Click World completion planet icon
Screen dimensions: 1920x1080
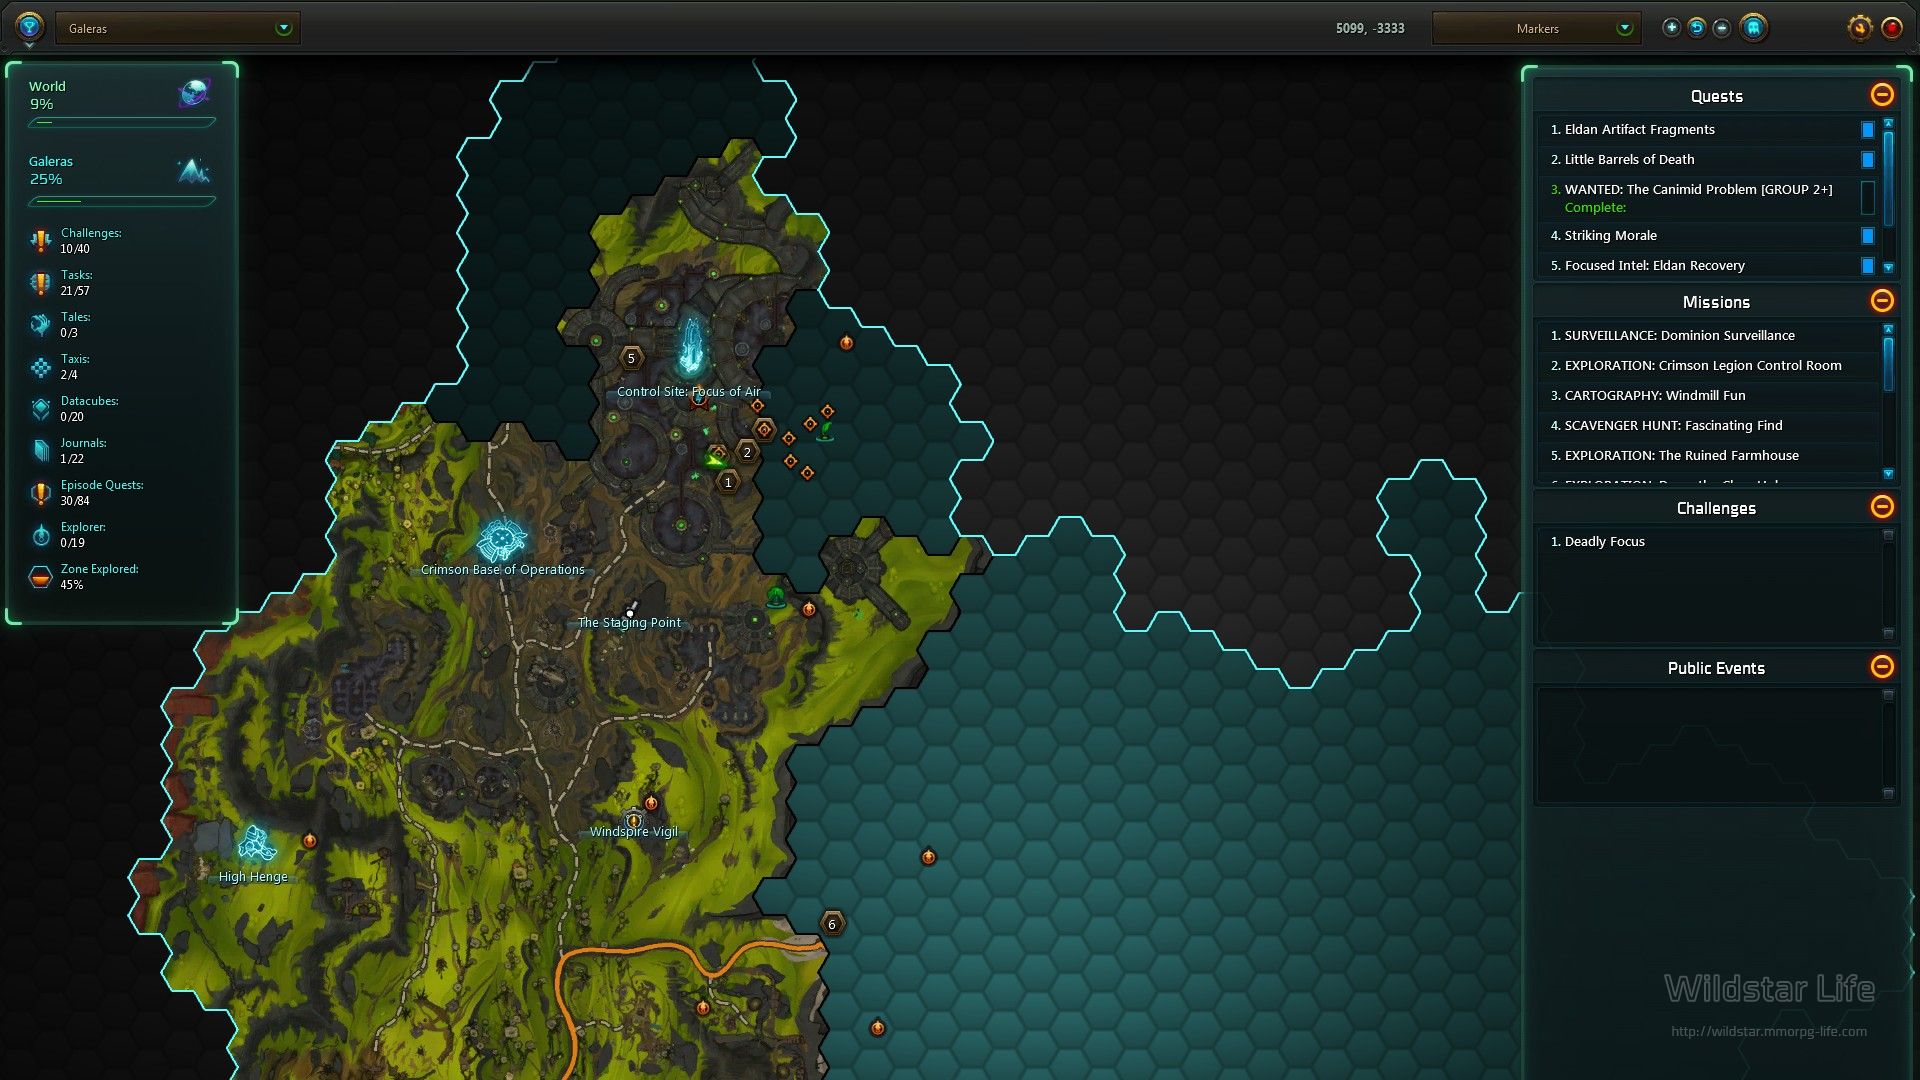(x=194, y=93)
